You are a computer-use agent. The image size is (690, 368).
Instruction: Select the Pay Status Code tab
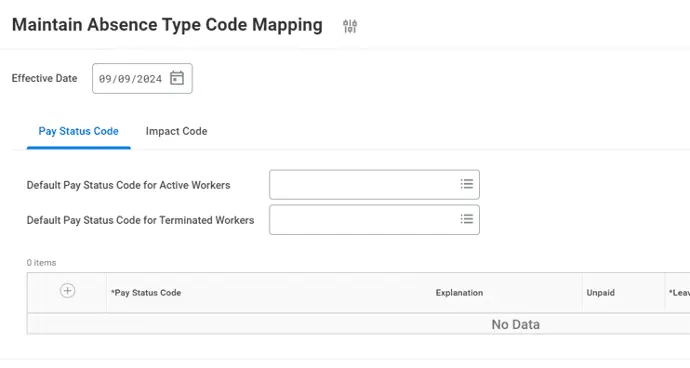(78, 131)
